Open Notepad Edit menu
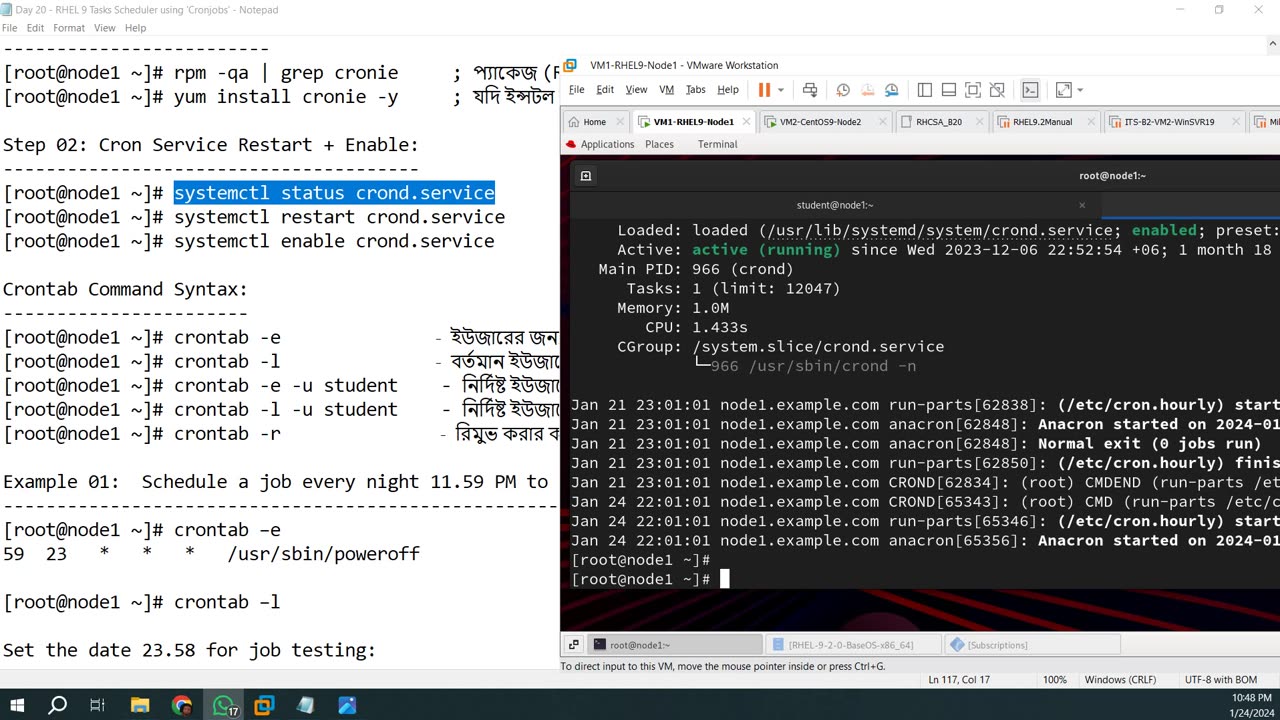Image resolution: width=1280 pixels, height=720 pixels. tap(35, 28)
